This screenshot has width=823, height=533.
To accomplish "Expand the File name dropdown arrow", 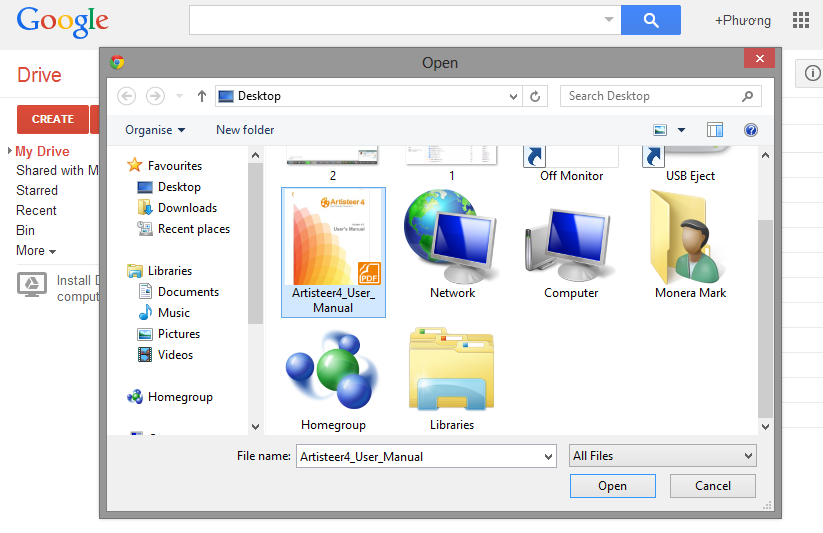I will [x=548, y=457].
